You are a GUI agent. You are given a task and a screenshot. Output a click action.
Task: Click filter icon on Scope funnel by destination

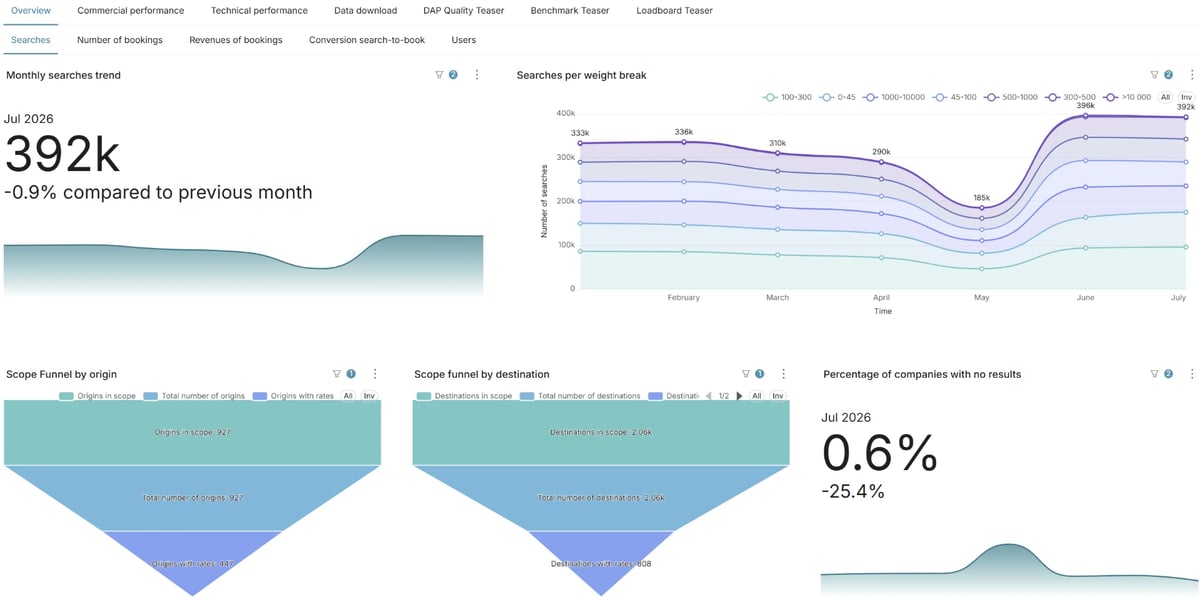(745, 374)
